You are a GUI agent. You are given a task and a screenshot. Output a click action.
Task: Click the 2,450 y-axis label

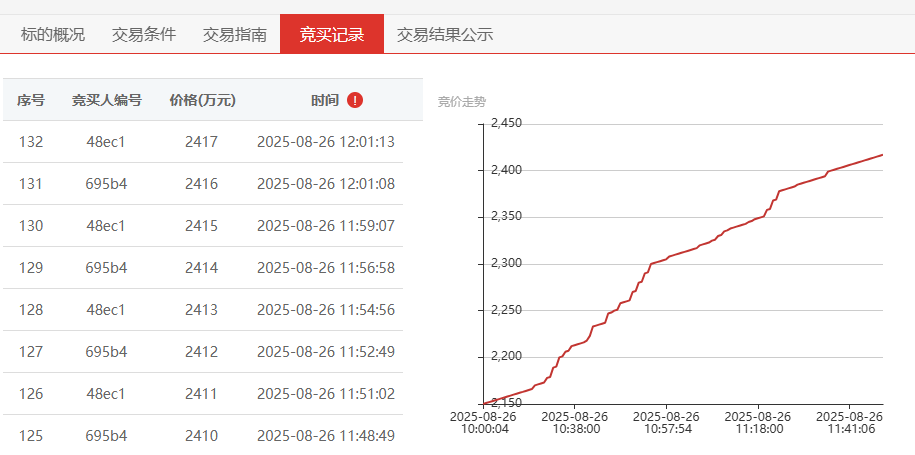[x=507, y=123]
